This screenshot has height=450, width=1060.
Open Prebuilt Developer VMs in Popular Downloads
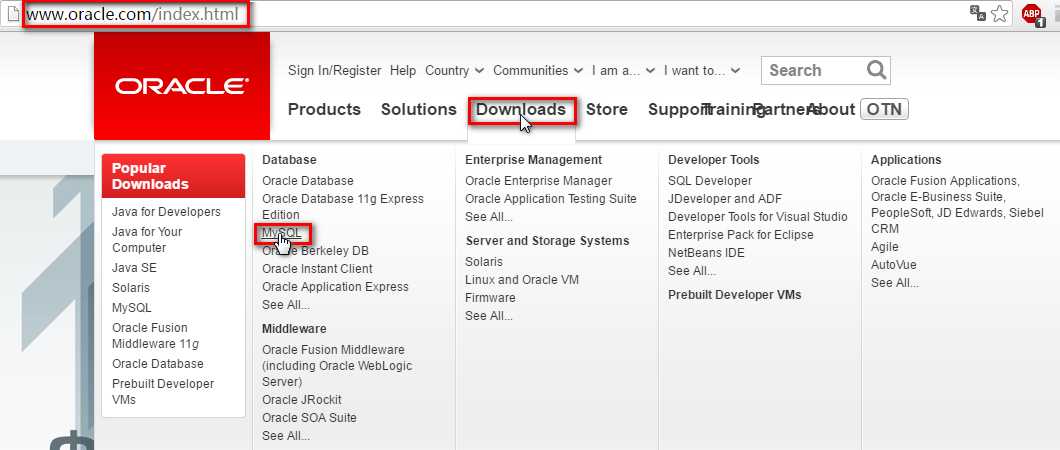click(x=163, y=392)
